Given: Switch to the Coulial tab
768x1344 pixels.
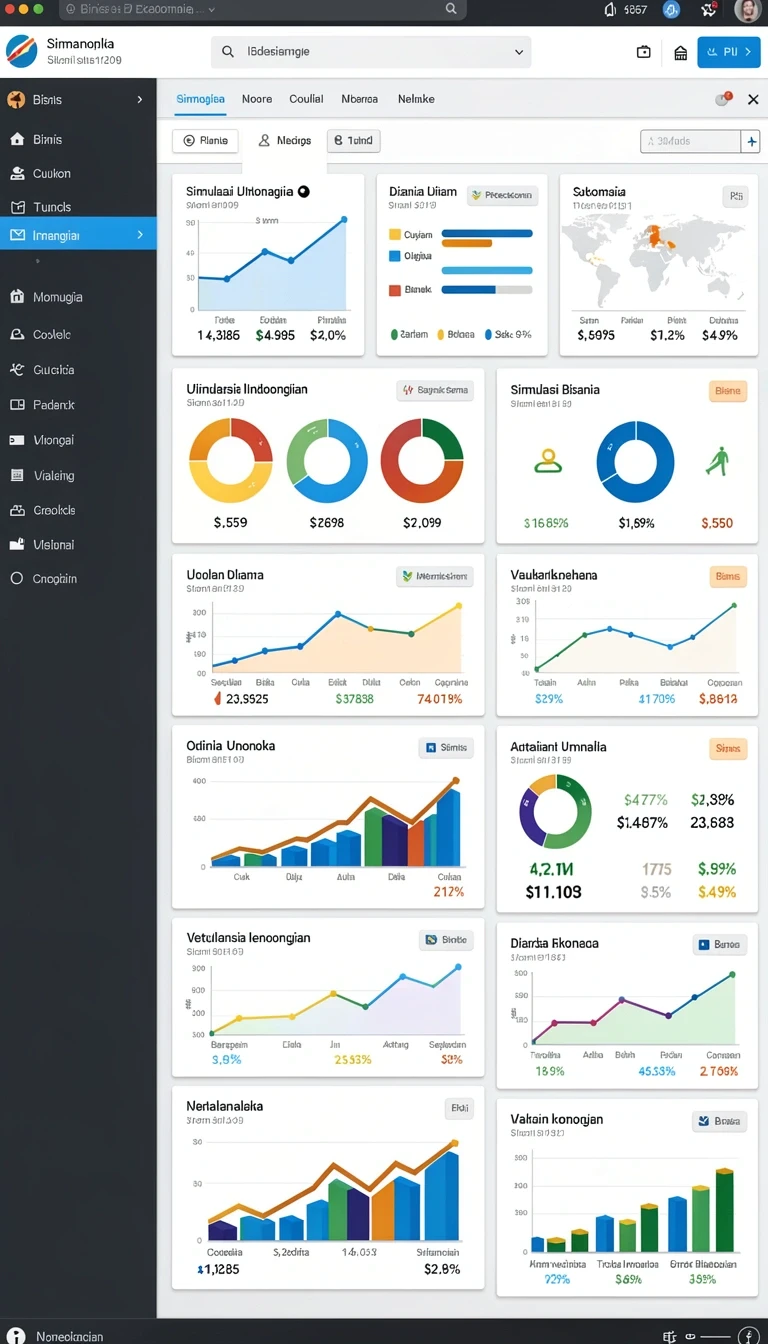Looking at the screenshot, I should [306, 99].
